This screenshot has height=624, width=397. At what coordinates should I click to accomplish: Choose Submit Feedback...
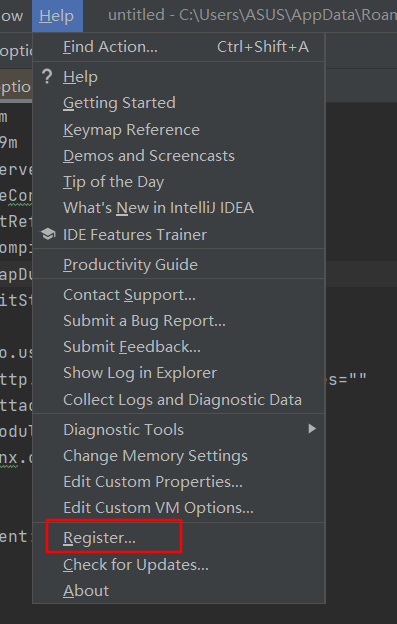point(179,347)
